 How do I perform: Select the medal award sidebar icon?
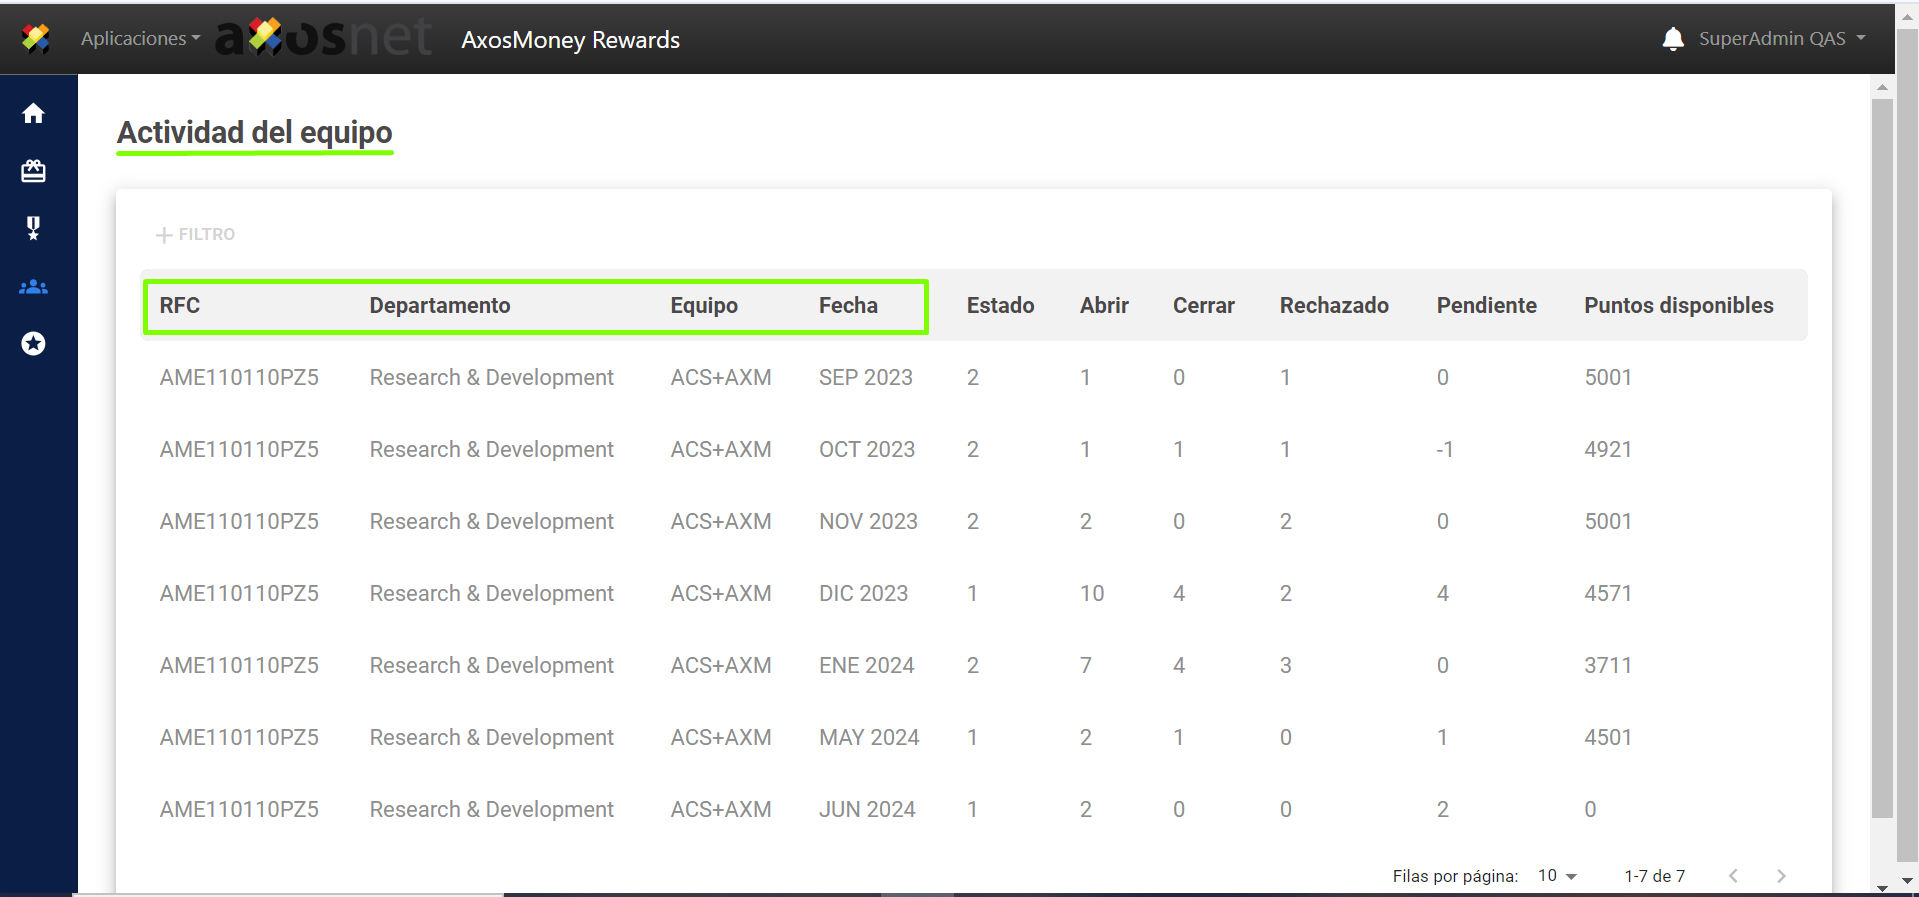click(33, 228)
